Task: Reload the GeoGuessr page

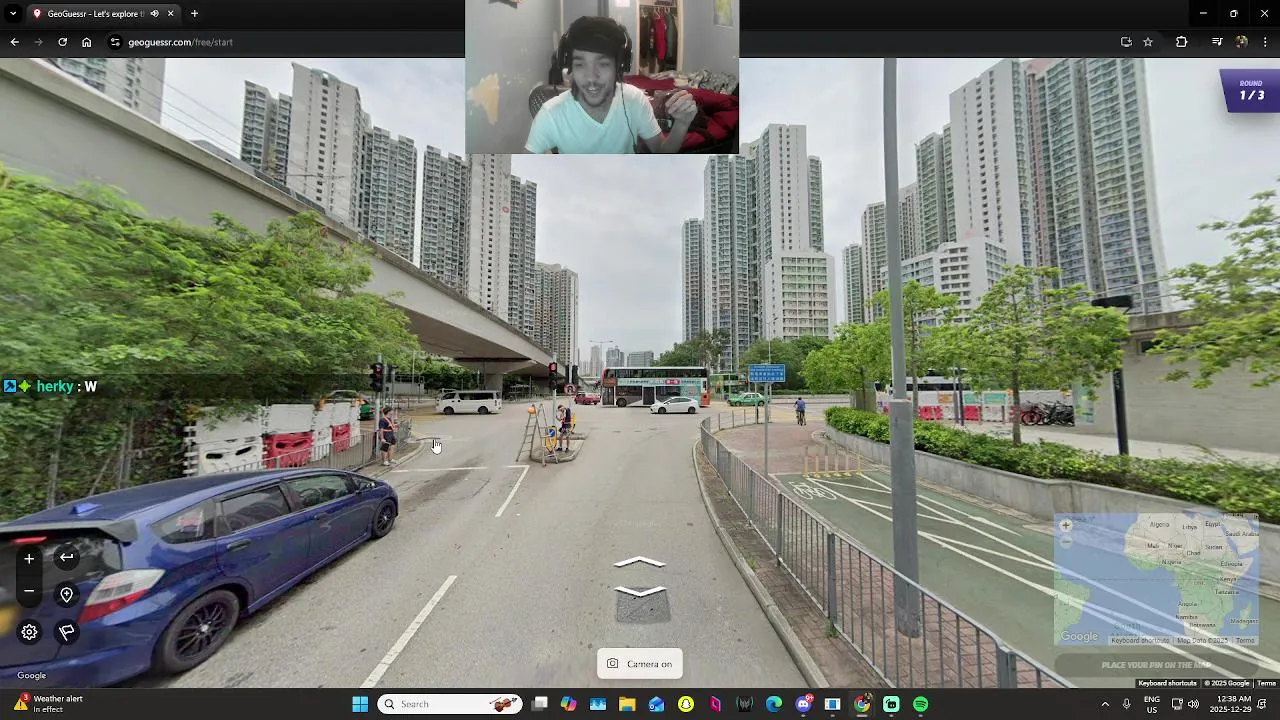Action: pos(62,42)
